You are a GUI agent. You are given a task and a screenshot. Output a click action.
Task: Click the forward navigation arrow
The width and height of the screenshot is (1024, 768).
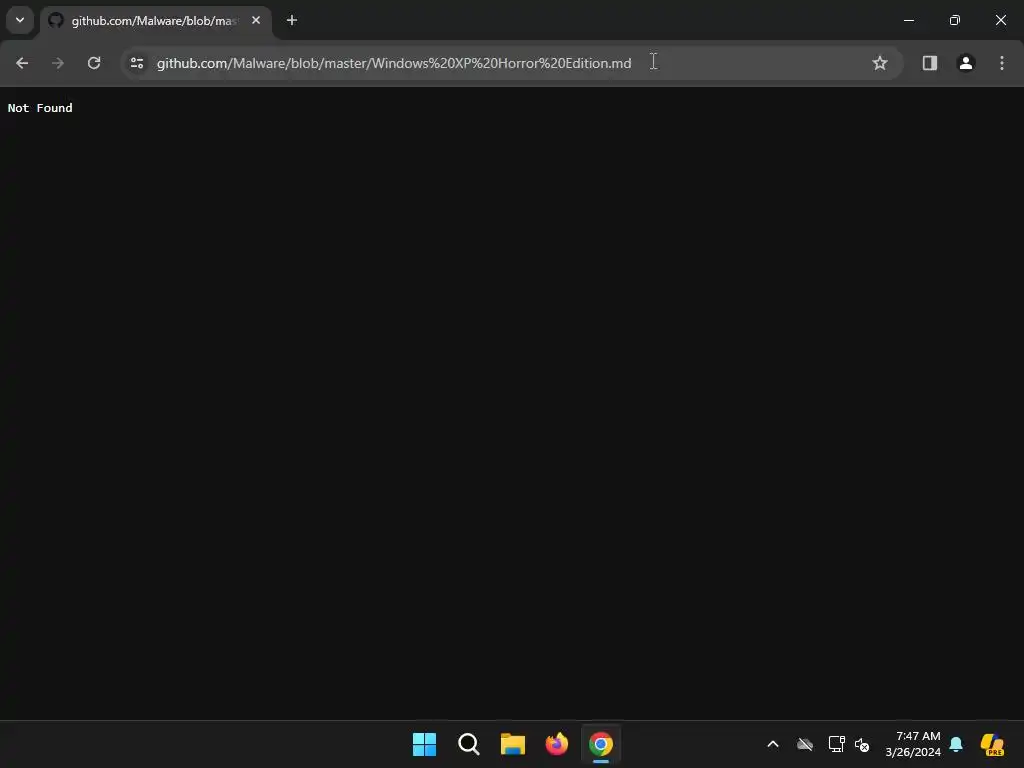click(58, 63)
